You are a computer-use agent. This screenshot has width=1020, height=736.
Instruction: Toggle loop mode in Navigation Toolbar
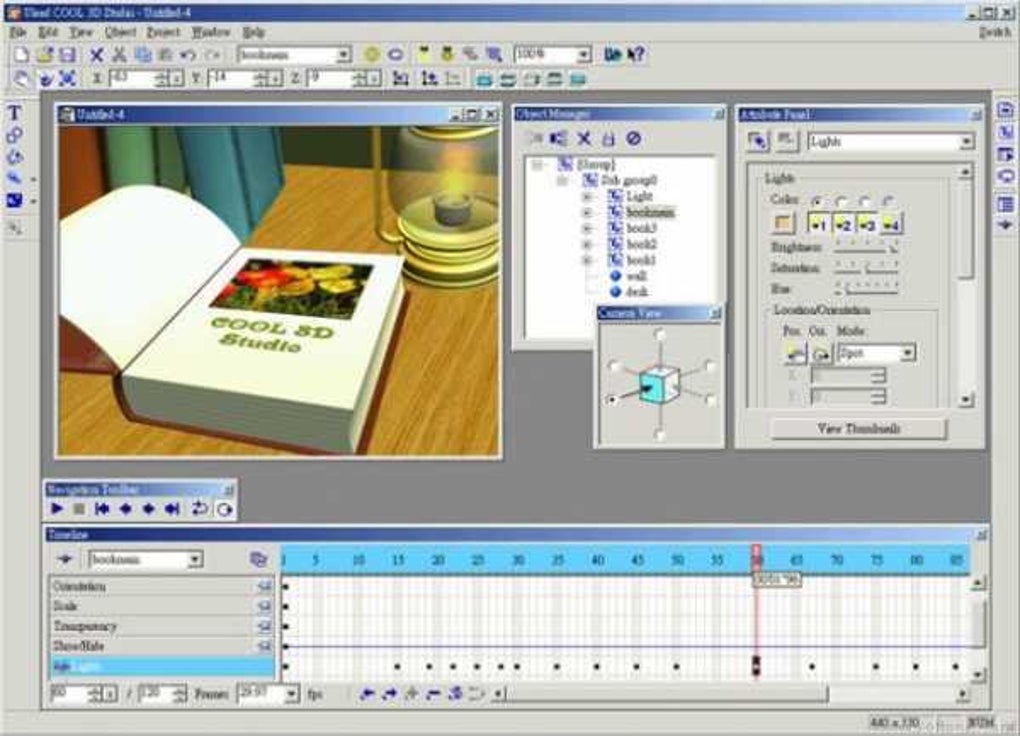pyautogui.click(x=199, y=508)
